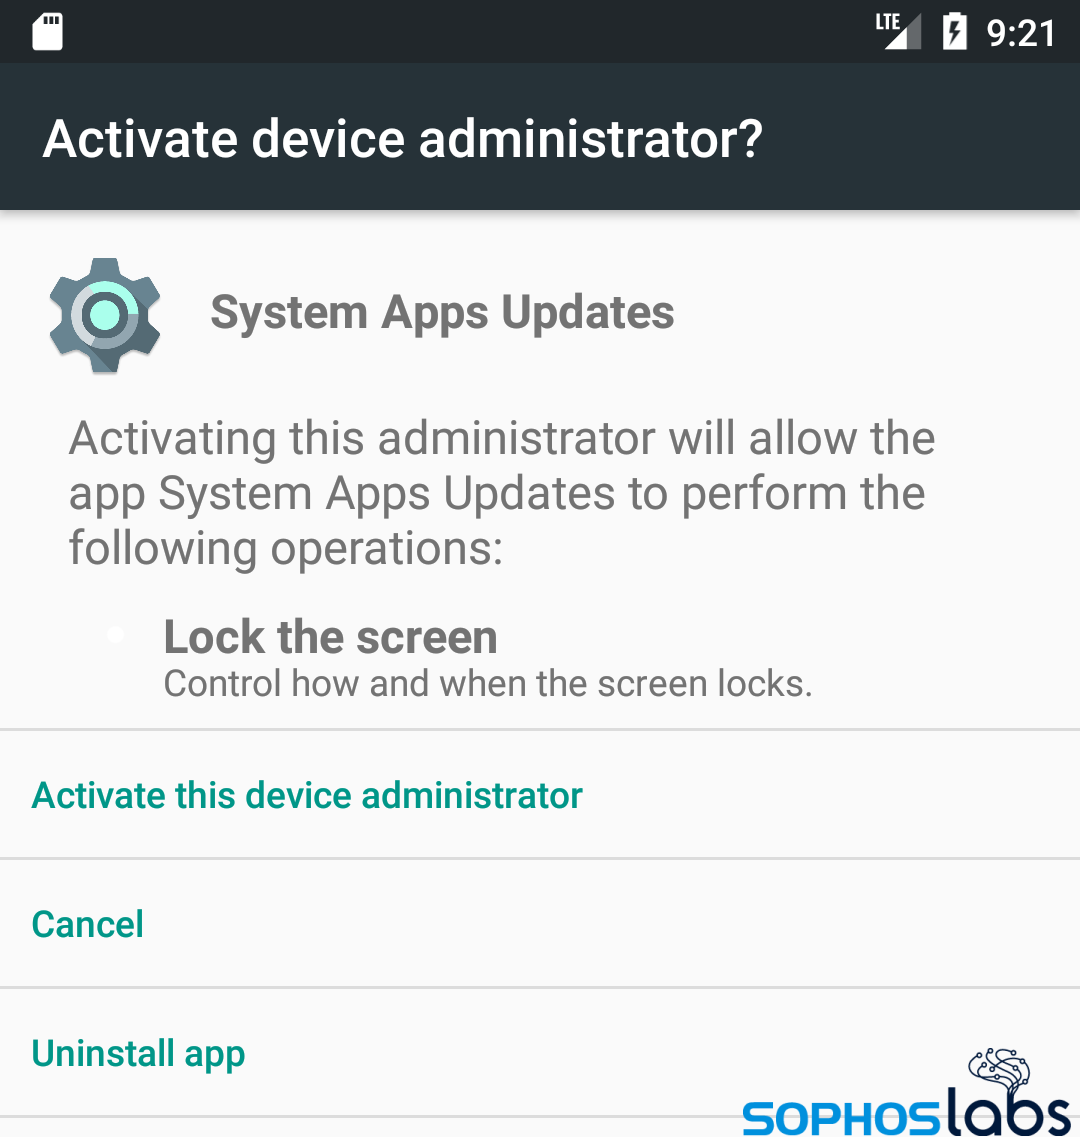Choose Uninstall app
The image size is (1080, 1137).
coord(540,1053)
